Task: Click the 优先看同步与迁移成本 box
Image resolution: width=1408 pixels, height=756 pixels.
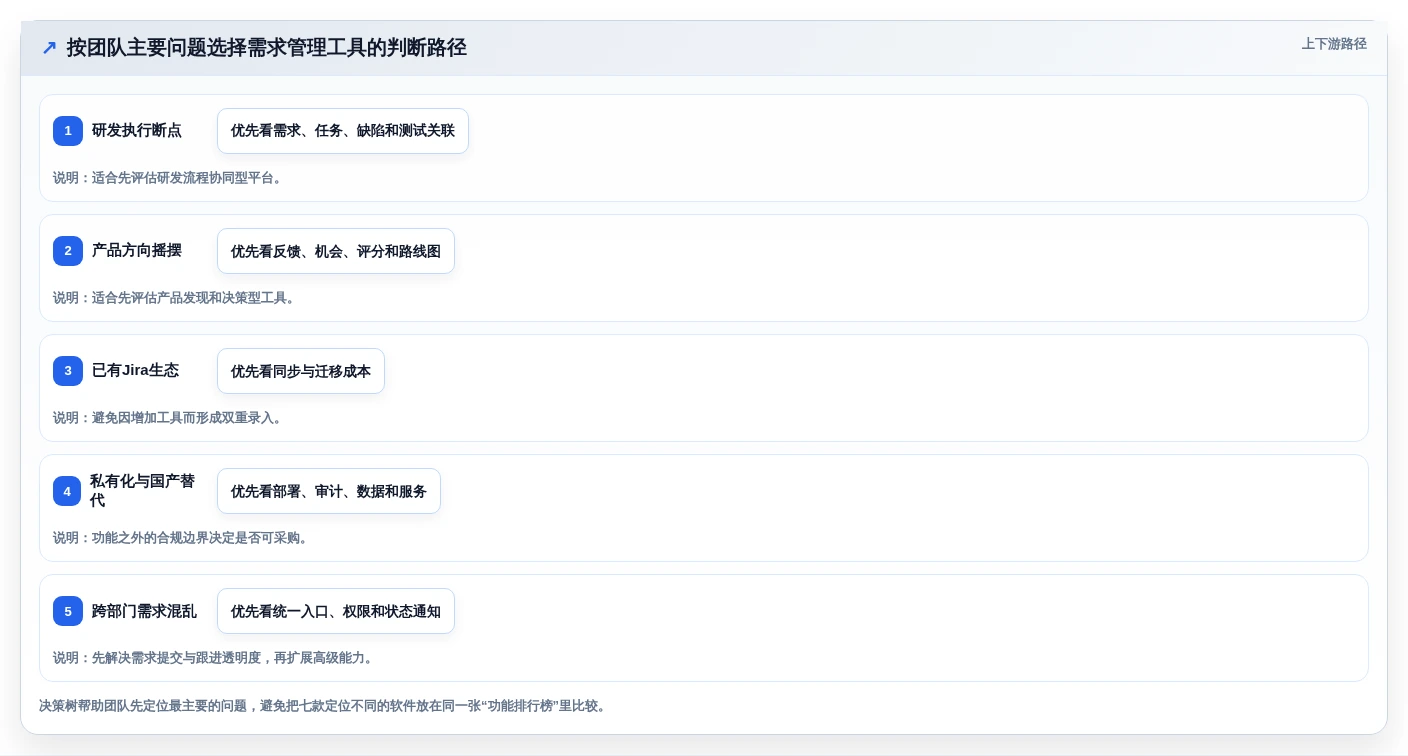Action: click(301, 371)
